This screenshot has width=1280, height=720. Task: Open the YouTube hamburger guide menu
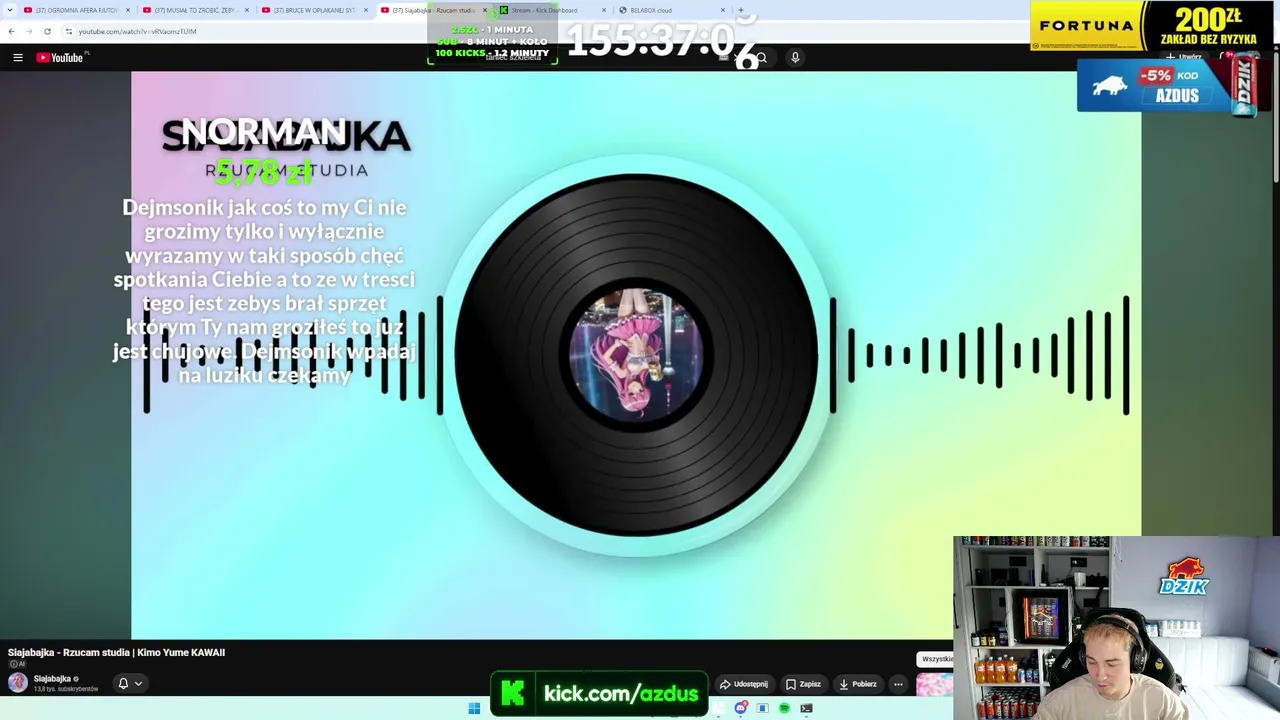coord(18,58)
